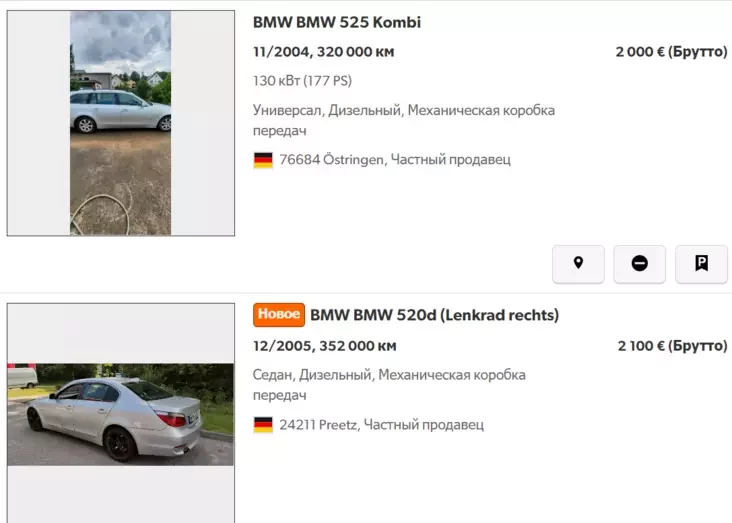Open the silver BMW wagon photo thumbnail
The width and height of the screenshot is (732, 523).
pos(120,123)
